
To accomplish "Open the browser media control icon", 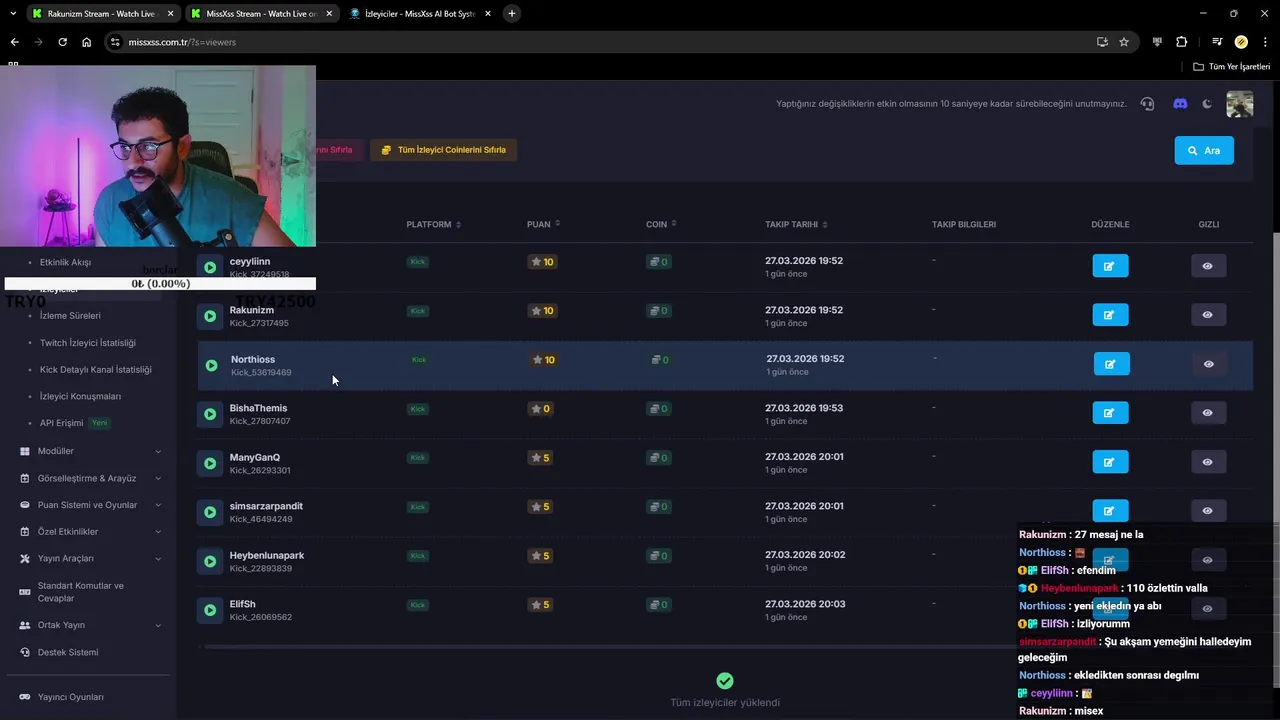I will click(1217, 42).
